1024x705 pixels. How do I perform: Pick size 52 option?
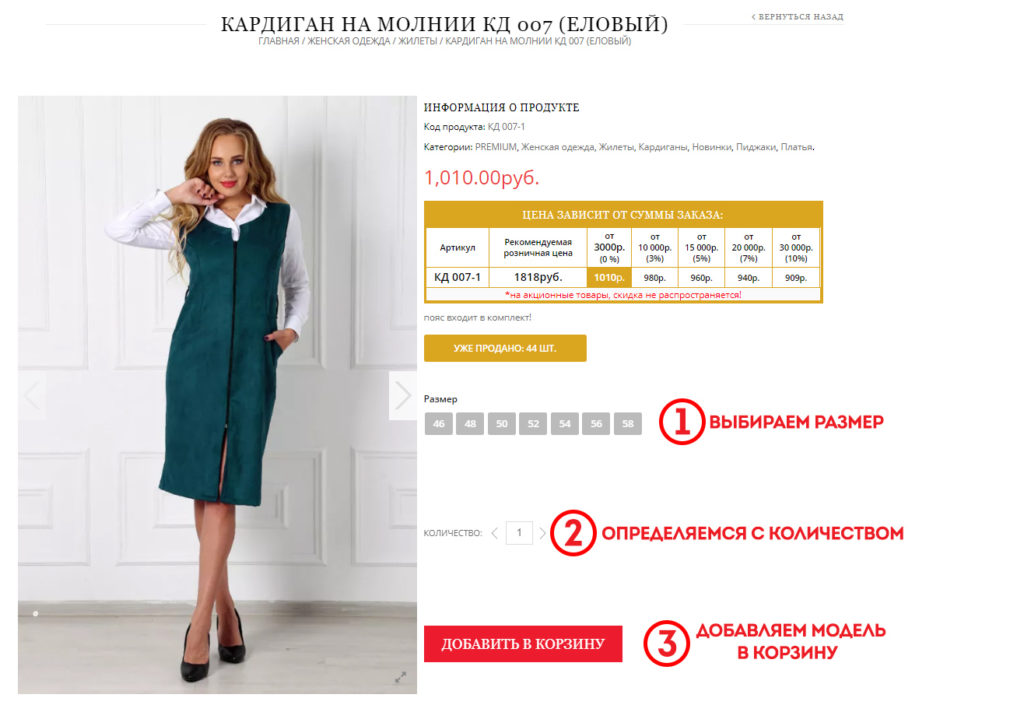point(533,424)
